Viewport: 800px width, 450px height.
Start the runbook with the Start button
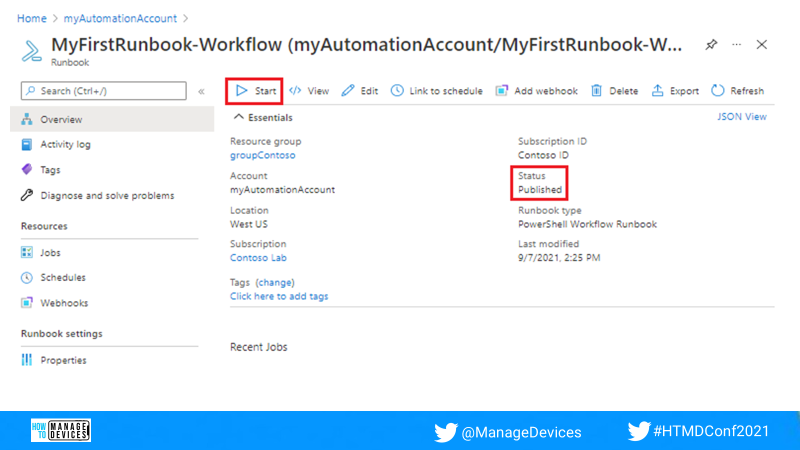tap(256, 91)
